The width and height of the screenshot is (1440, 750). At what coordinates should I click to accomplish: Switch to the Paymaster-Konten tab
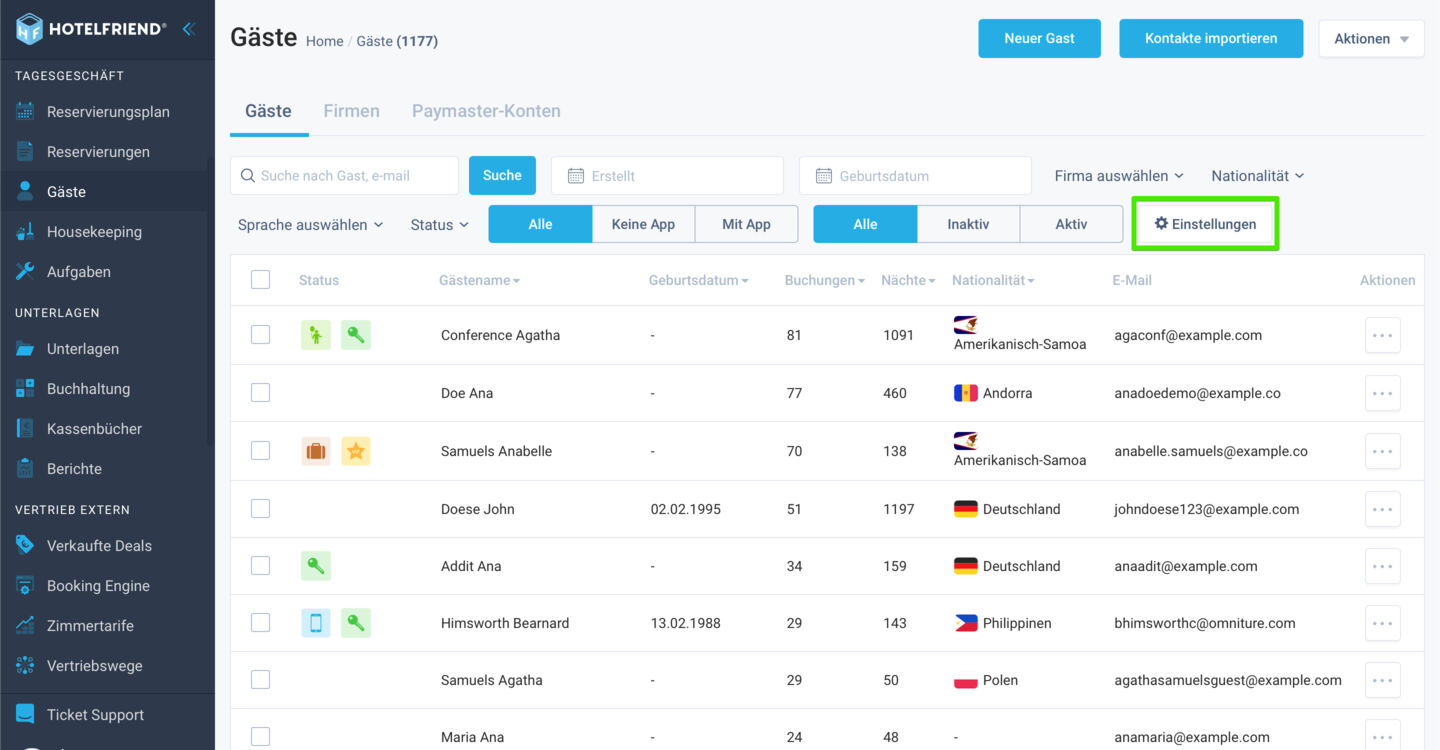tap(486, 111)
